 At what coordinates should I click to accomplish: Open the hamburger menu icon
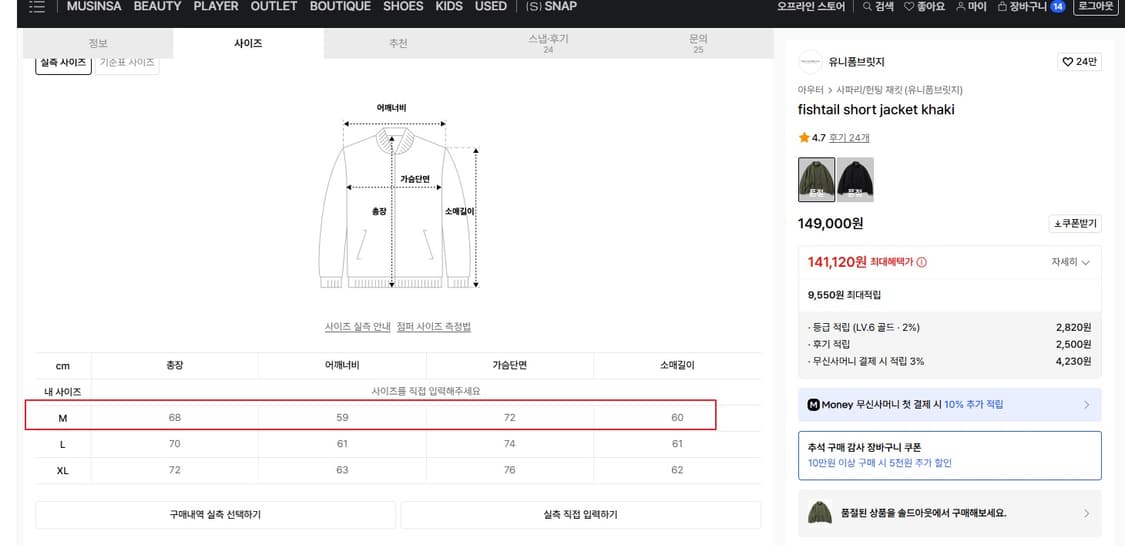(x=37, y=6)
